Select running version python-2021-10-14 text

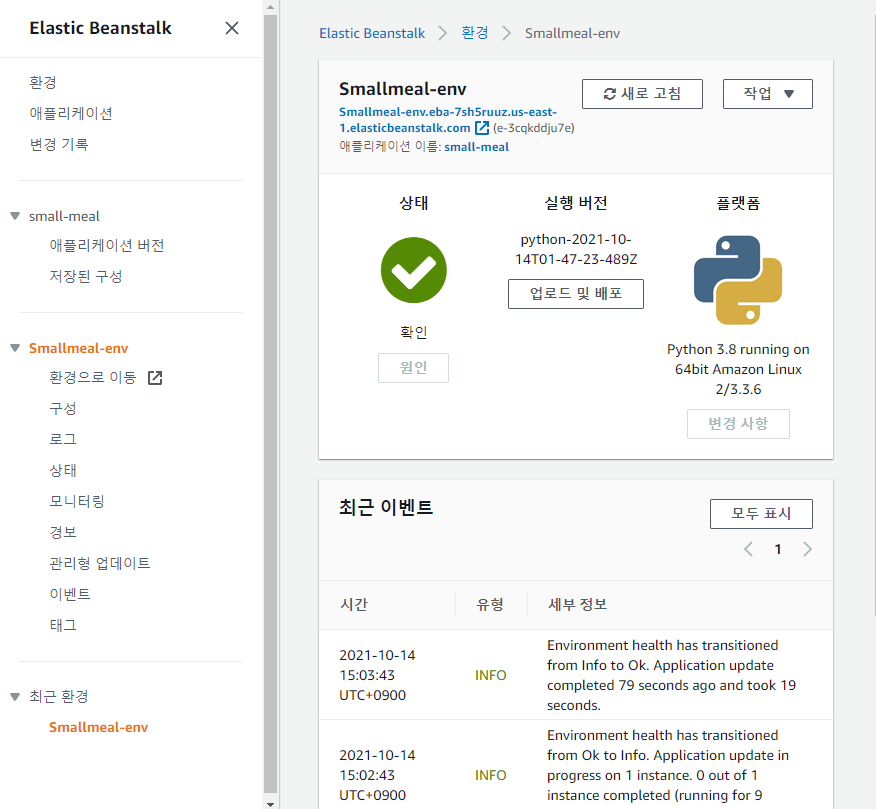point(576,249)
